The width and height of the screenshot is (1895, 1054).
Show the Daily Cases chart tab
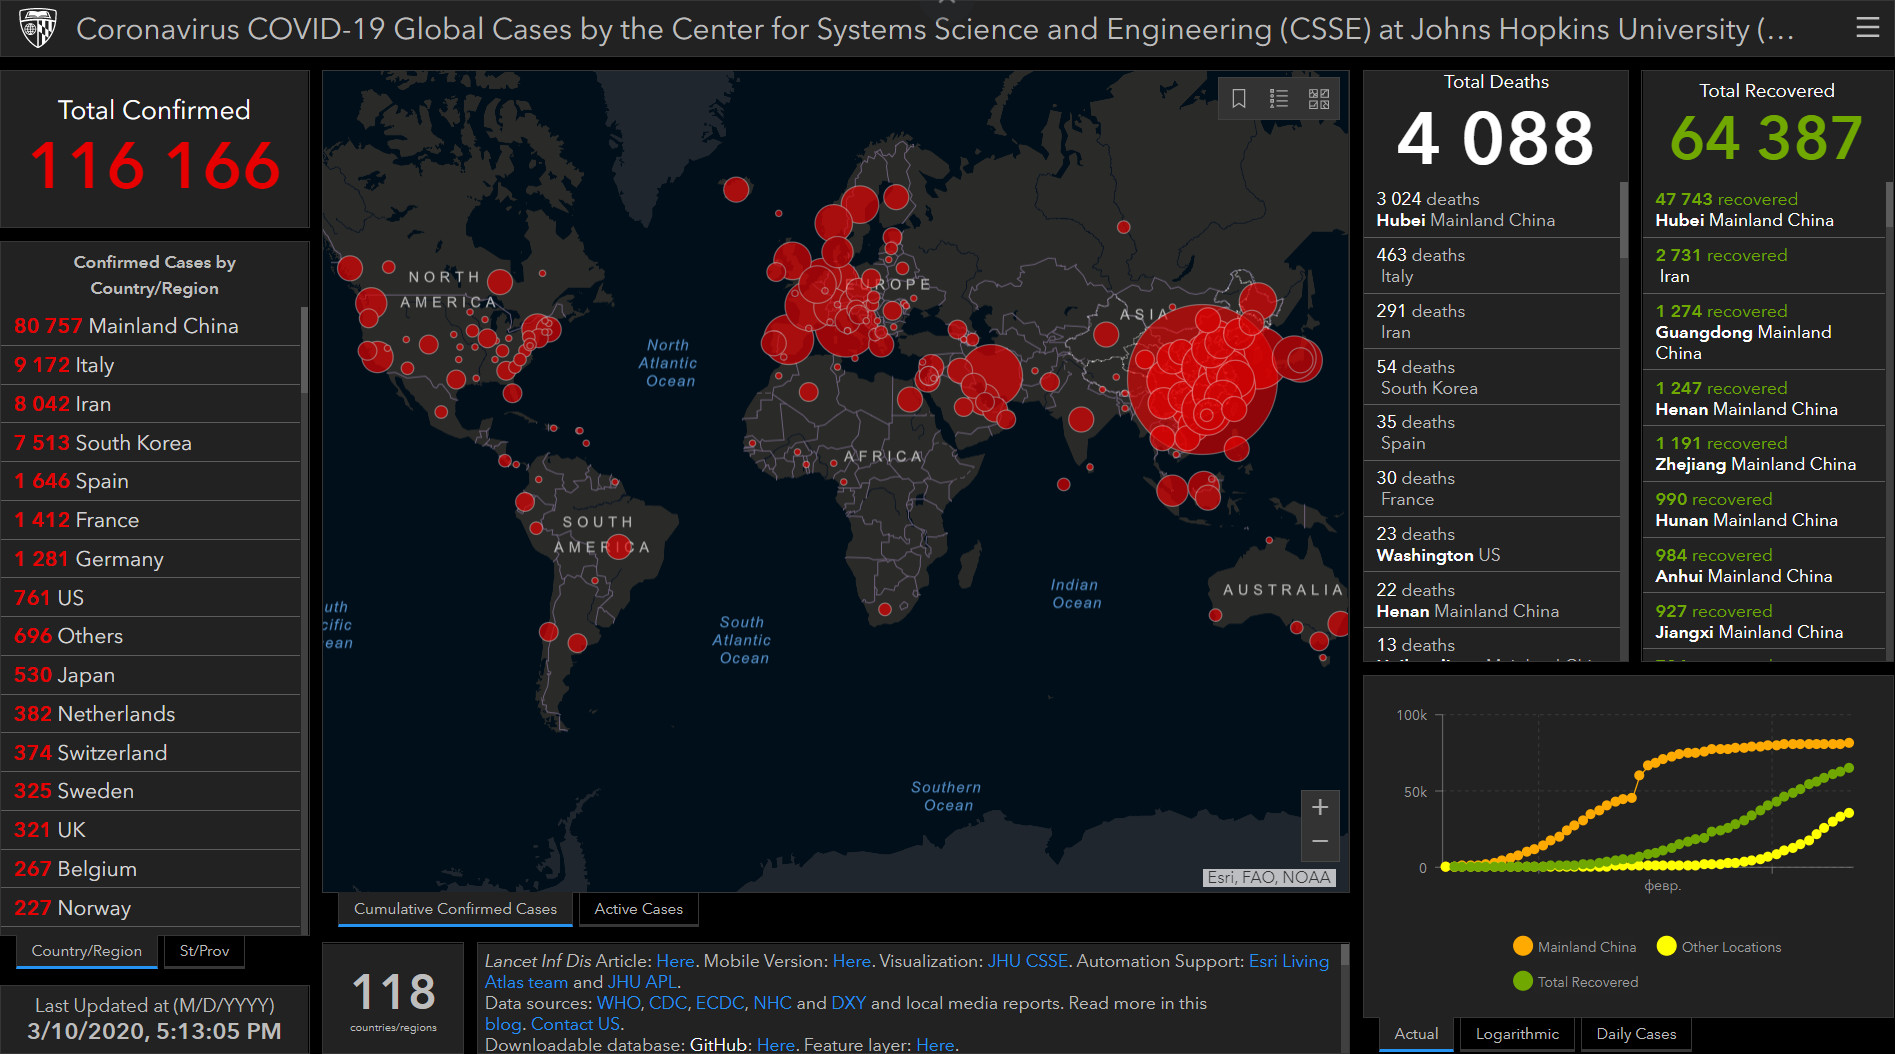click(x=1636, y=1034)
